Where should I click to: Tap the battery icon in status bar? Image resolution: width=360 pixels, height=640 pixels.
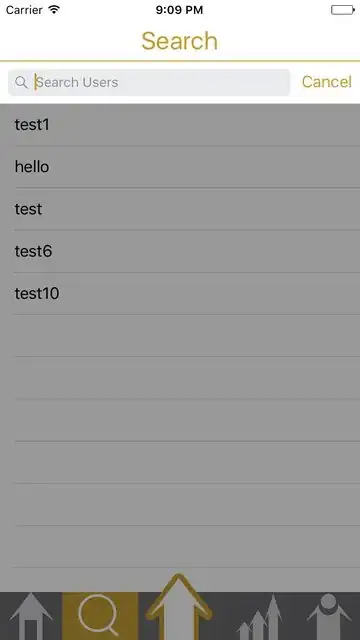(x=342, y=10)
